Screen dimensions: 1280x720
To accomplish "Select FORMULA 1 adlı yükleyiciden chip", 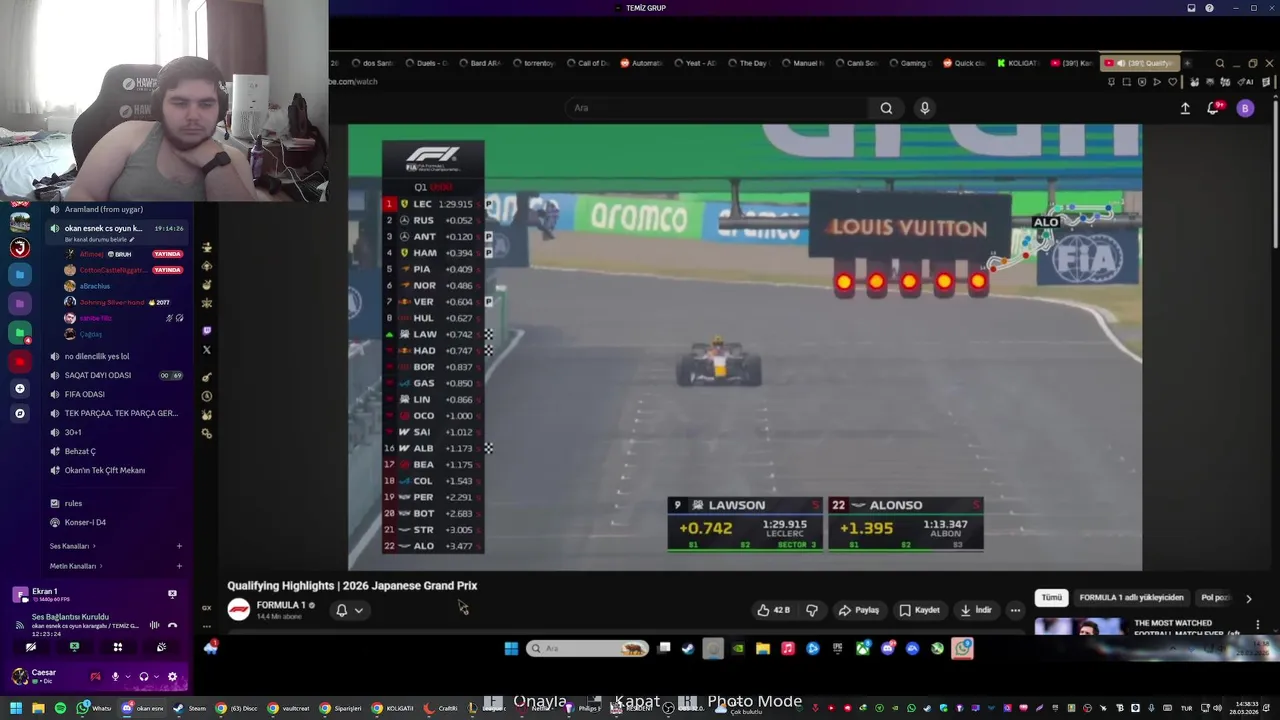I will click(x=1131, y=598).
